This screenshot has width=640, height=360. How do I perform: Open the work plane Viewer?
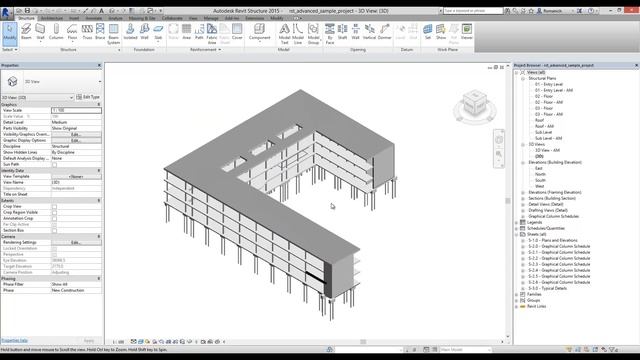pos(467,32)
